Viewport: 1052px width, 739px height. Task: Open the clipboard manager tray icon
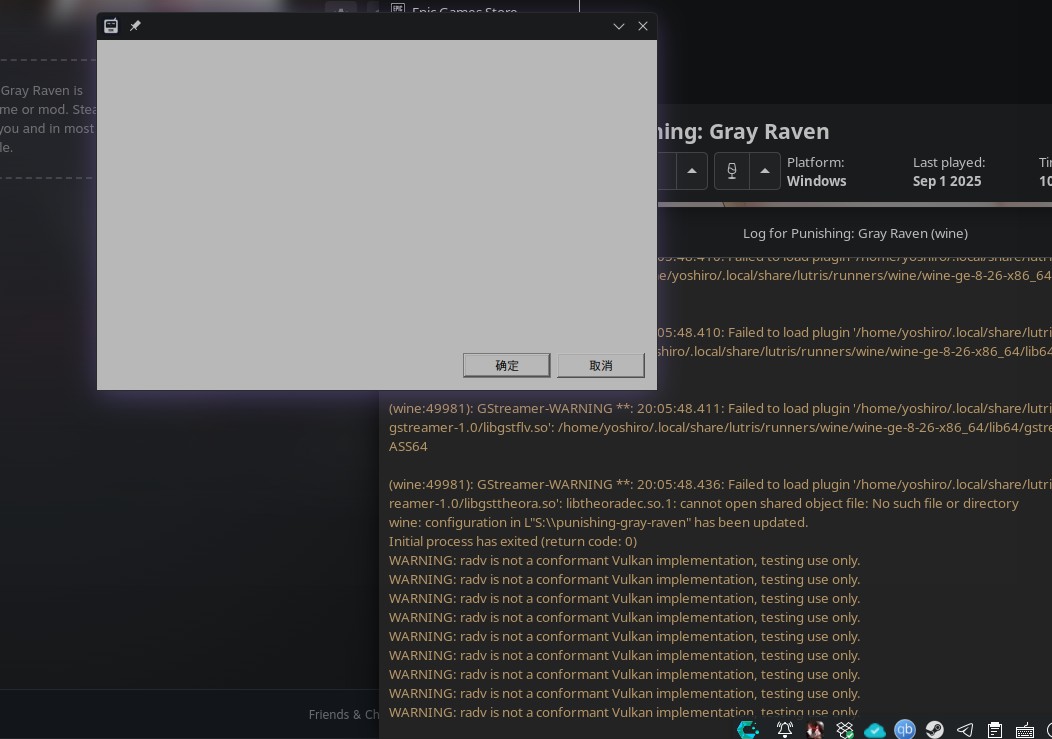pyautogui.click(x=995, y=730)
